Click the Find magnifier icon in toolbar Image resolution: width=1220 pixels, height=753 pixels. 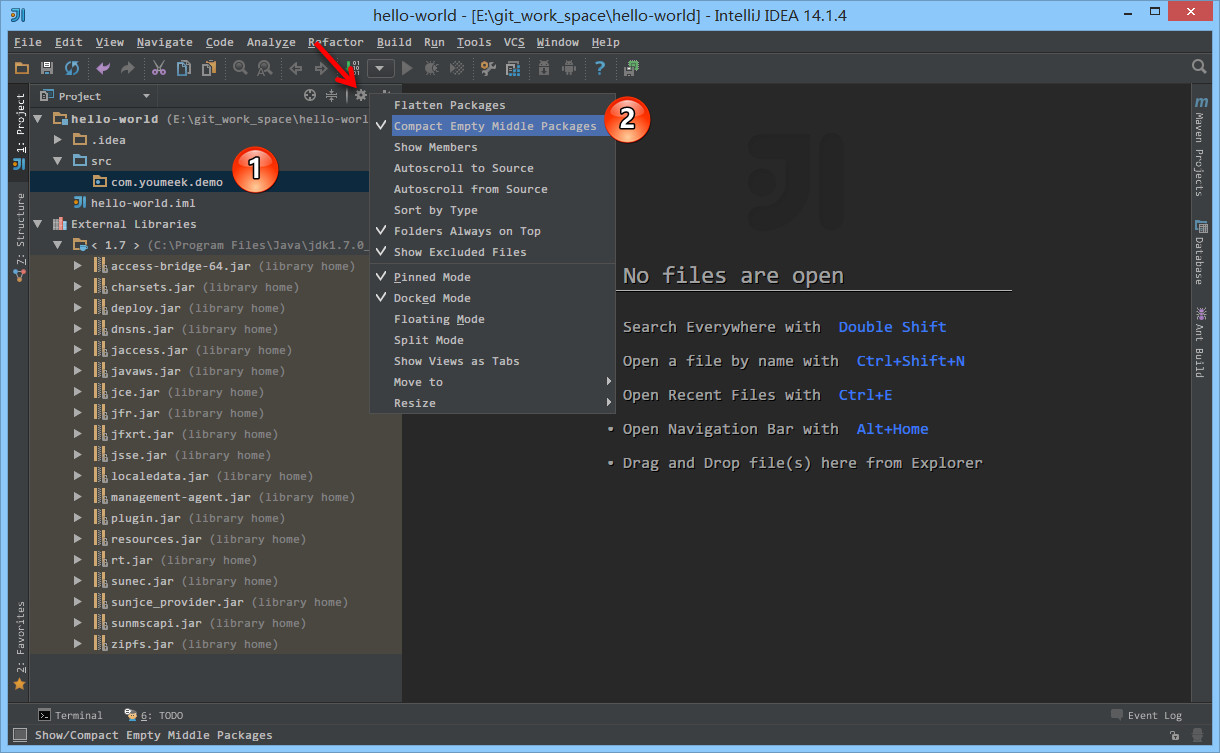(240, 68)
